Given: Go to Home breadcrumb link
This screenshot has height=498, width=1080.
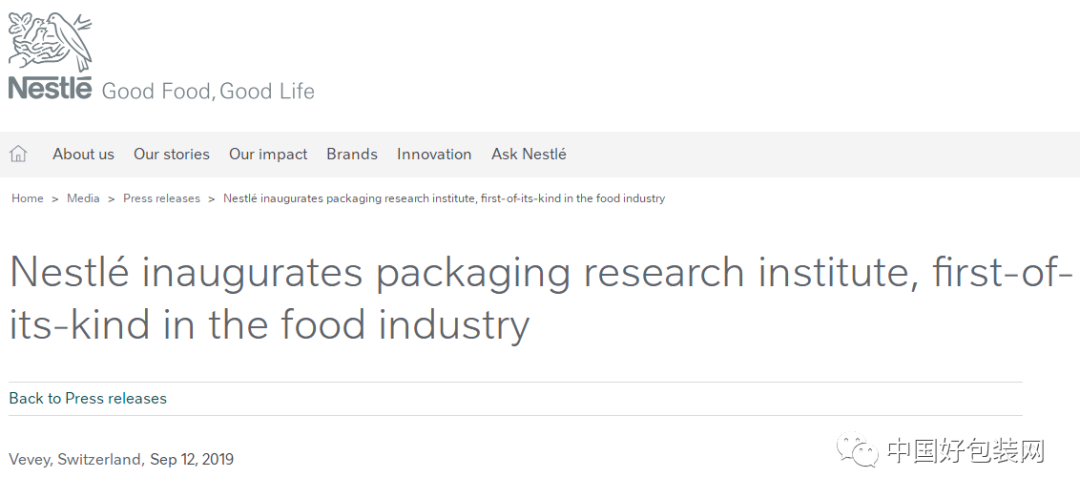Looking at the screenshot, I should coord(28,198).
